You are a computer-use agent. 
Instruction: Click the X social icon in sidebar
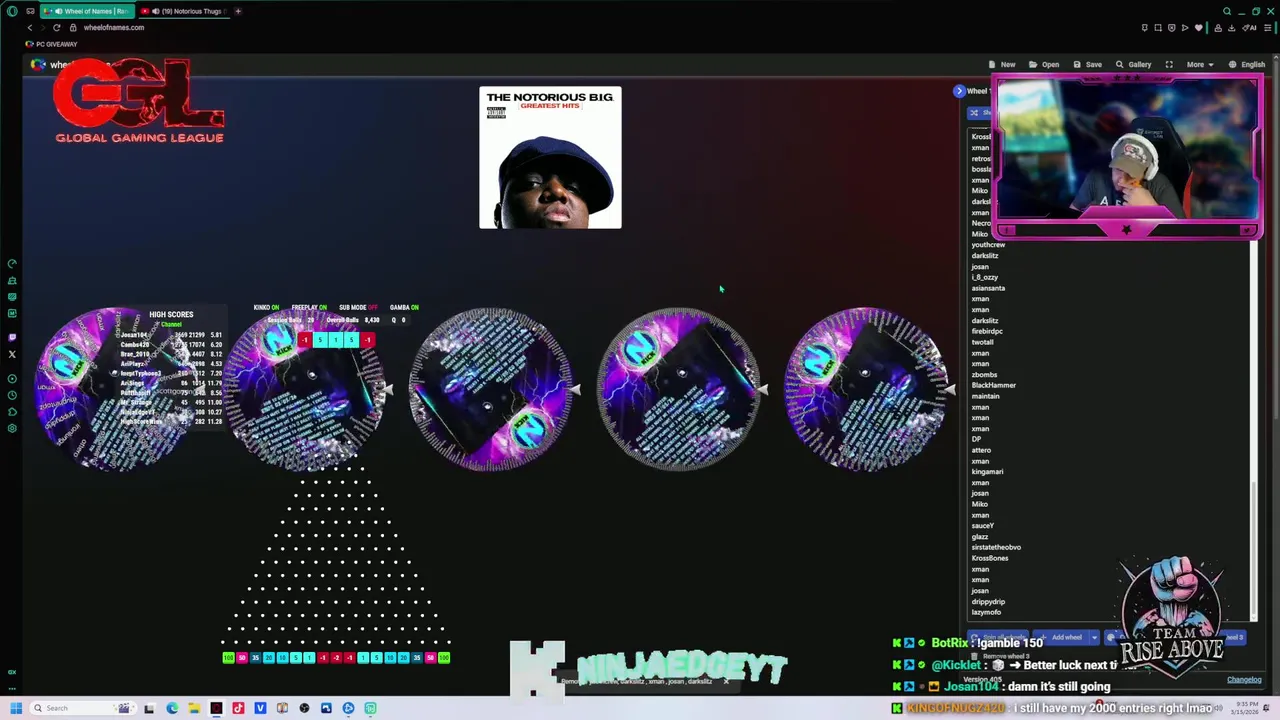(x=12, y=354)
